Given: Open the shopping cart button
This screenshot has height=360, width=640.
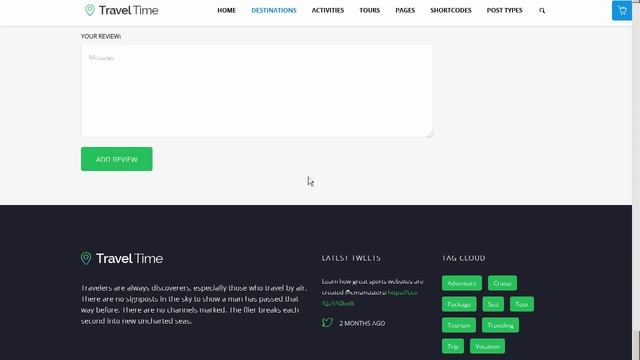Looking at the screenshot, I should [x=622, y=11].
